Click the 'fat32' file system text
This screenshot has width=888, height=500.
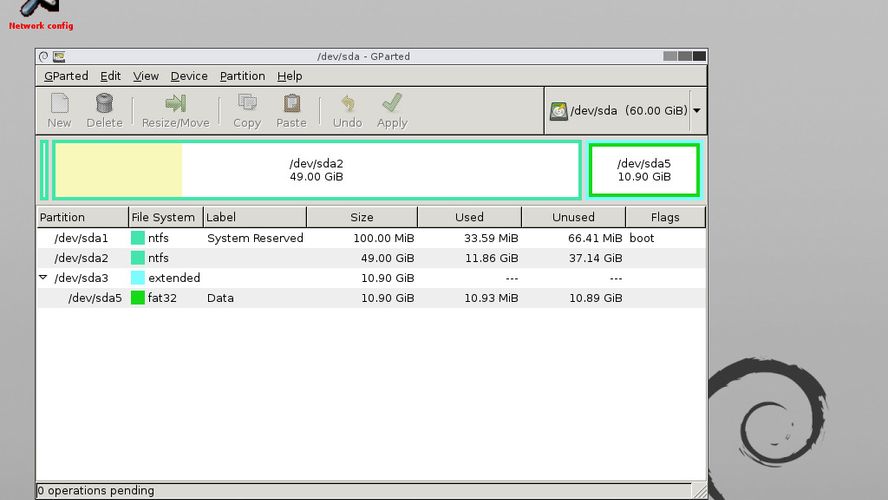pos(162,297)
